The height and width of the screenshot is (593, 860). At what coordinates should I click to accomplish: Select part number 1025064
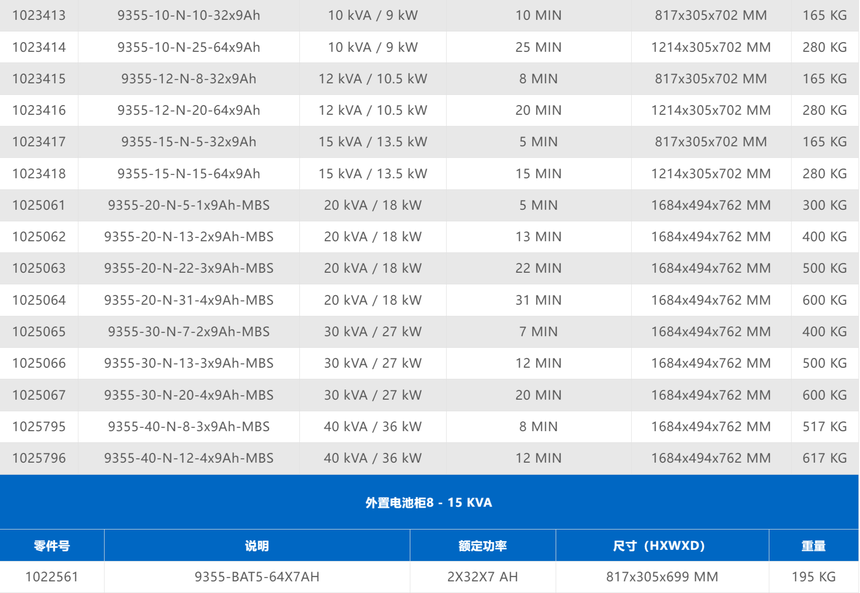point(39,300)
